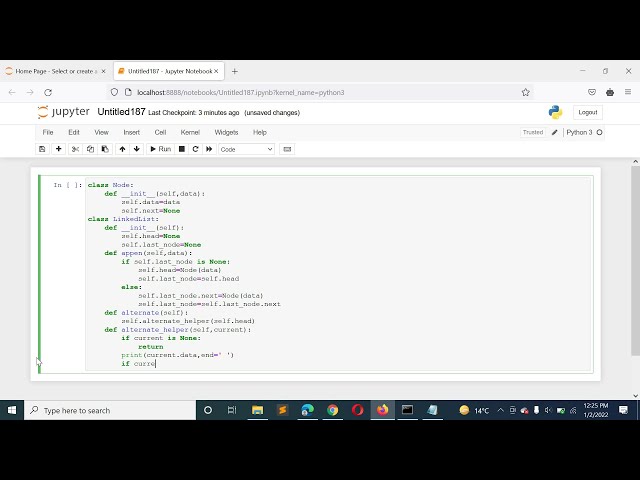Open Pocket save icon in browser toolbar

[592, 93]
